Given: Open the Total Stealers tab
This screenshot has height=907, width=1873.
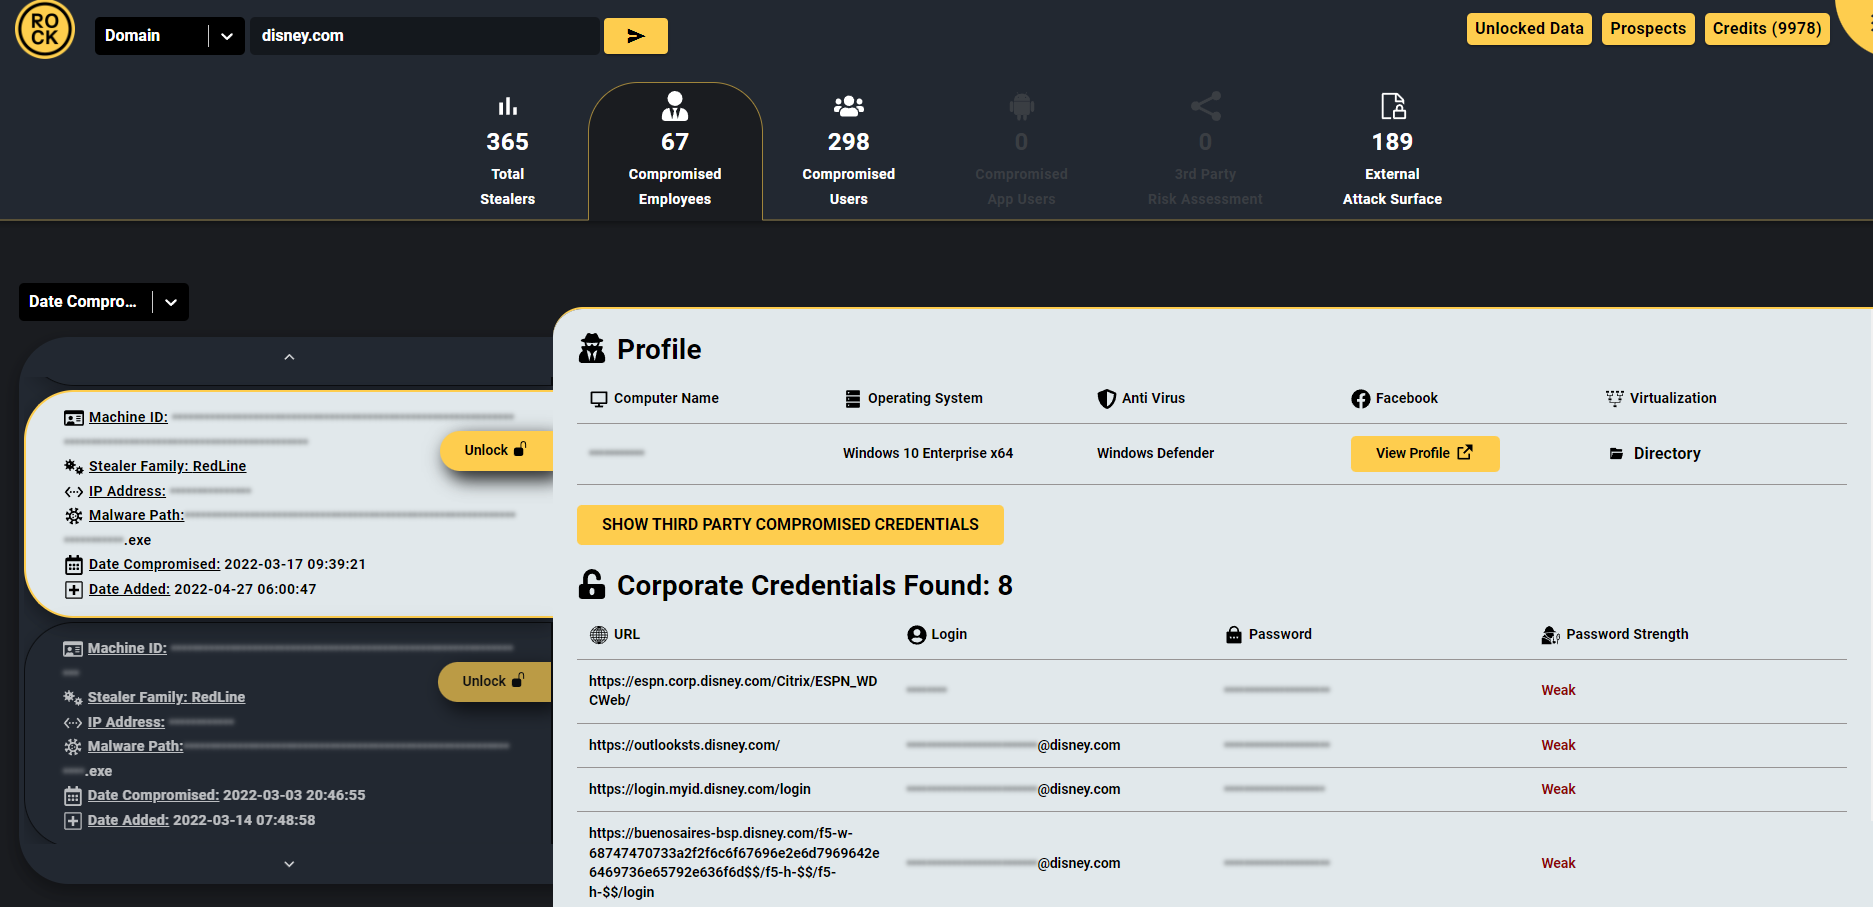Looking at the screenshot, I should click(508, 152).
